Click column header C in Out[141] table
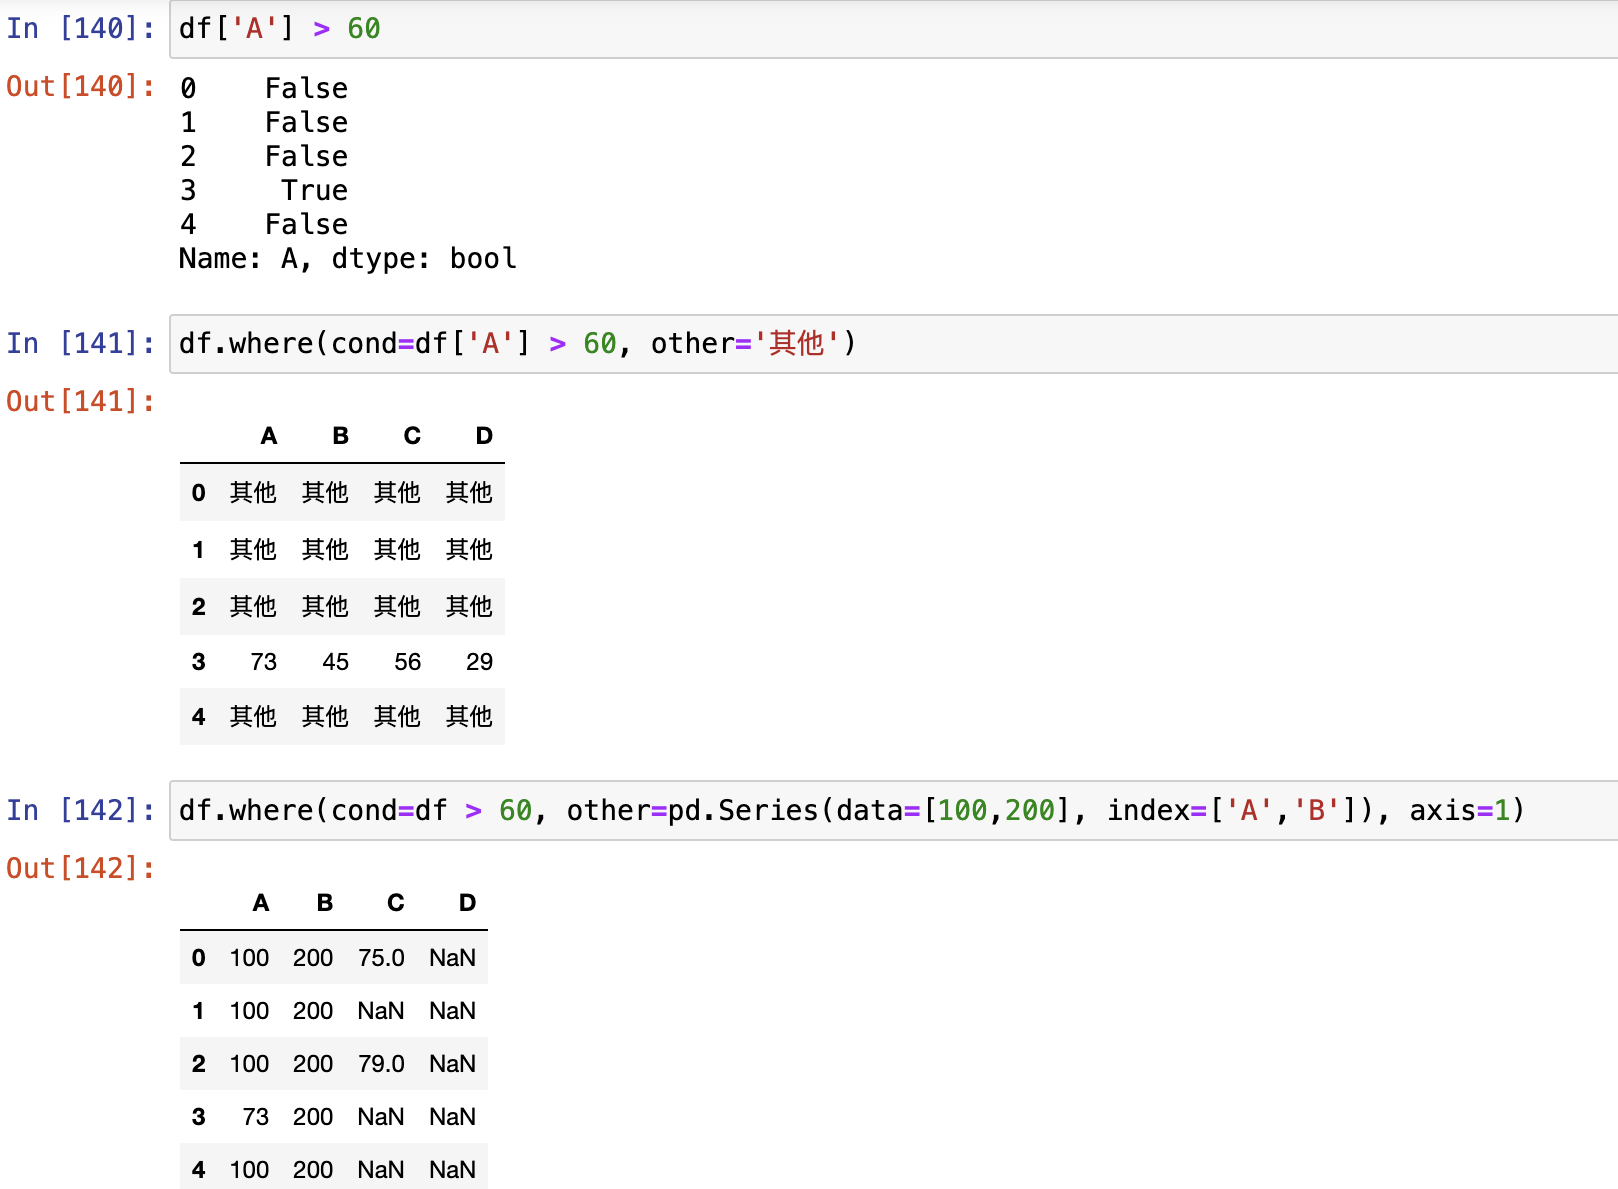1618x1189 pixels. click(x=412, y=436)
